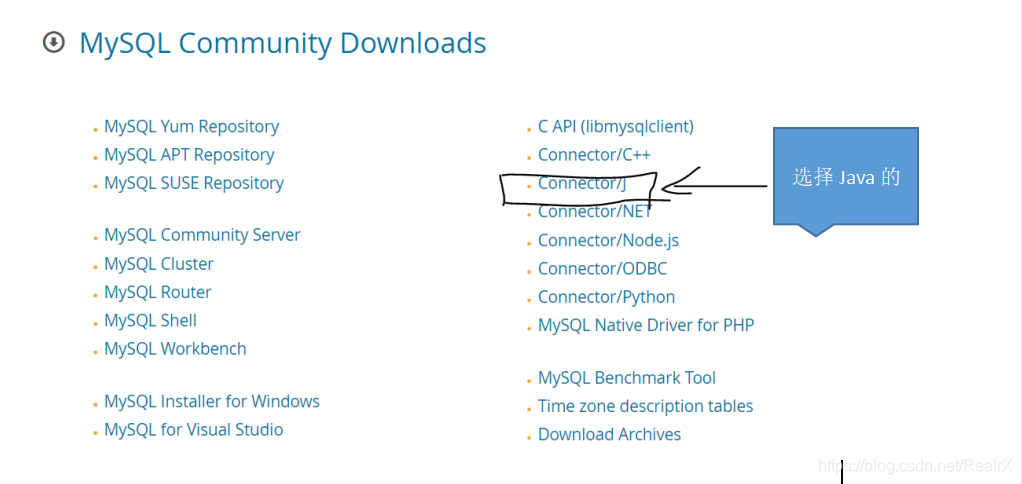Open Connector/NET link
The height and width of the screenshot is (484, 1022).
[x=595, y=212]
